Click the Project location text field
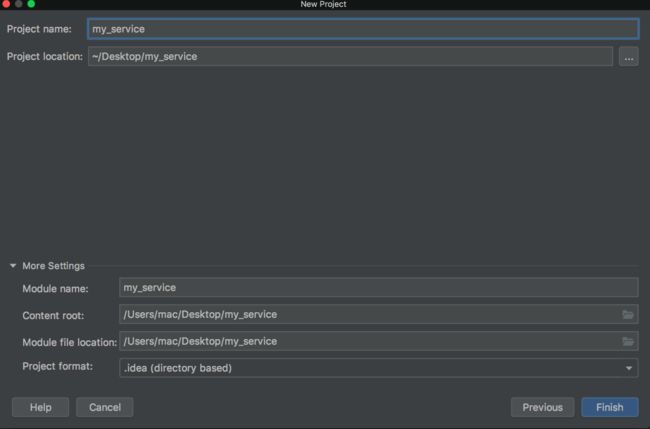Screen dimensions: 650x429 coord(350,56)
